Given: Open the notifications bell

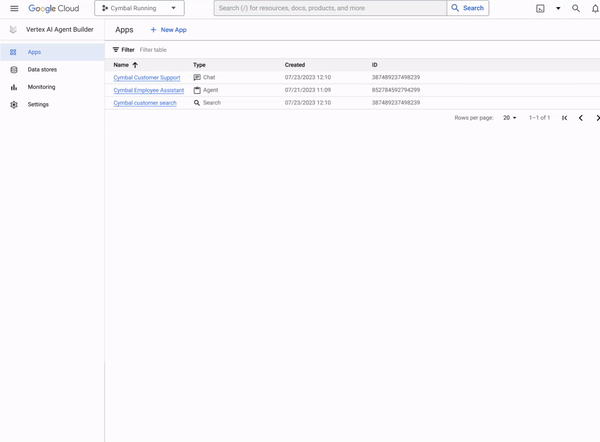Looking at the screenshot, I should click(595, 8).
